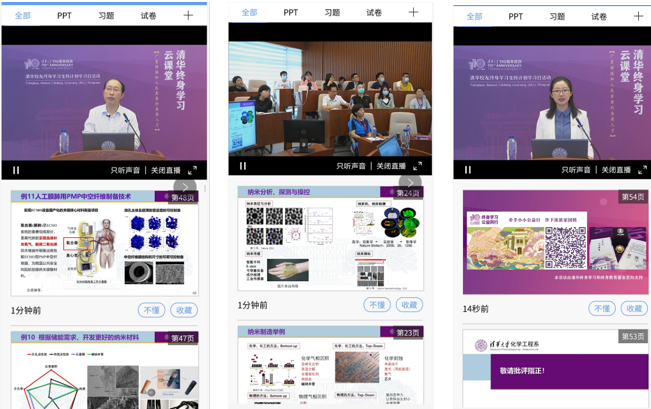Tap the plus icon above the female lecturer video
The image size is (651, 409).
tap(638, 16)
